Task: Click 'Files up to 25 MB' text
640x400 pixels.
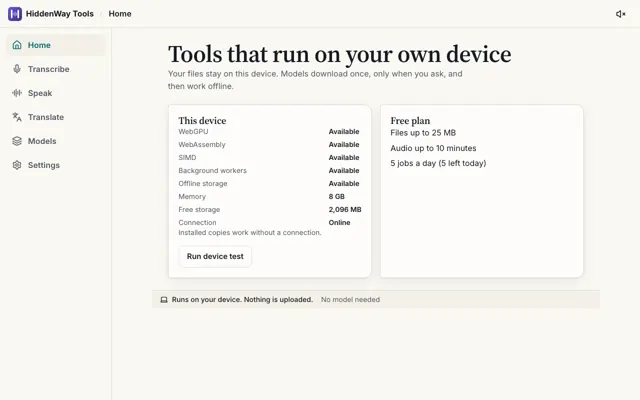Action: (423, 133)
